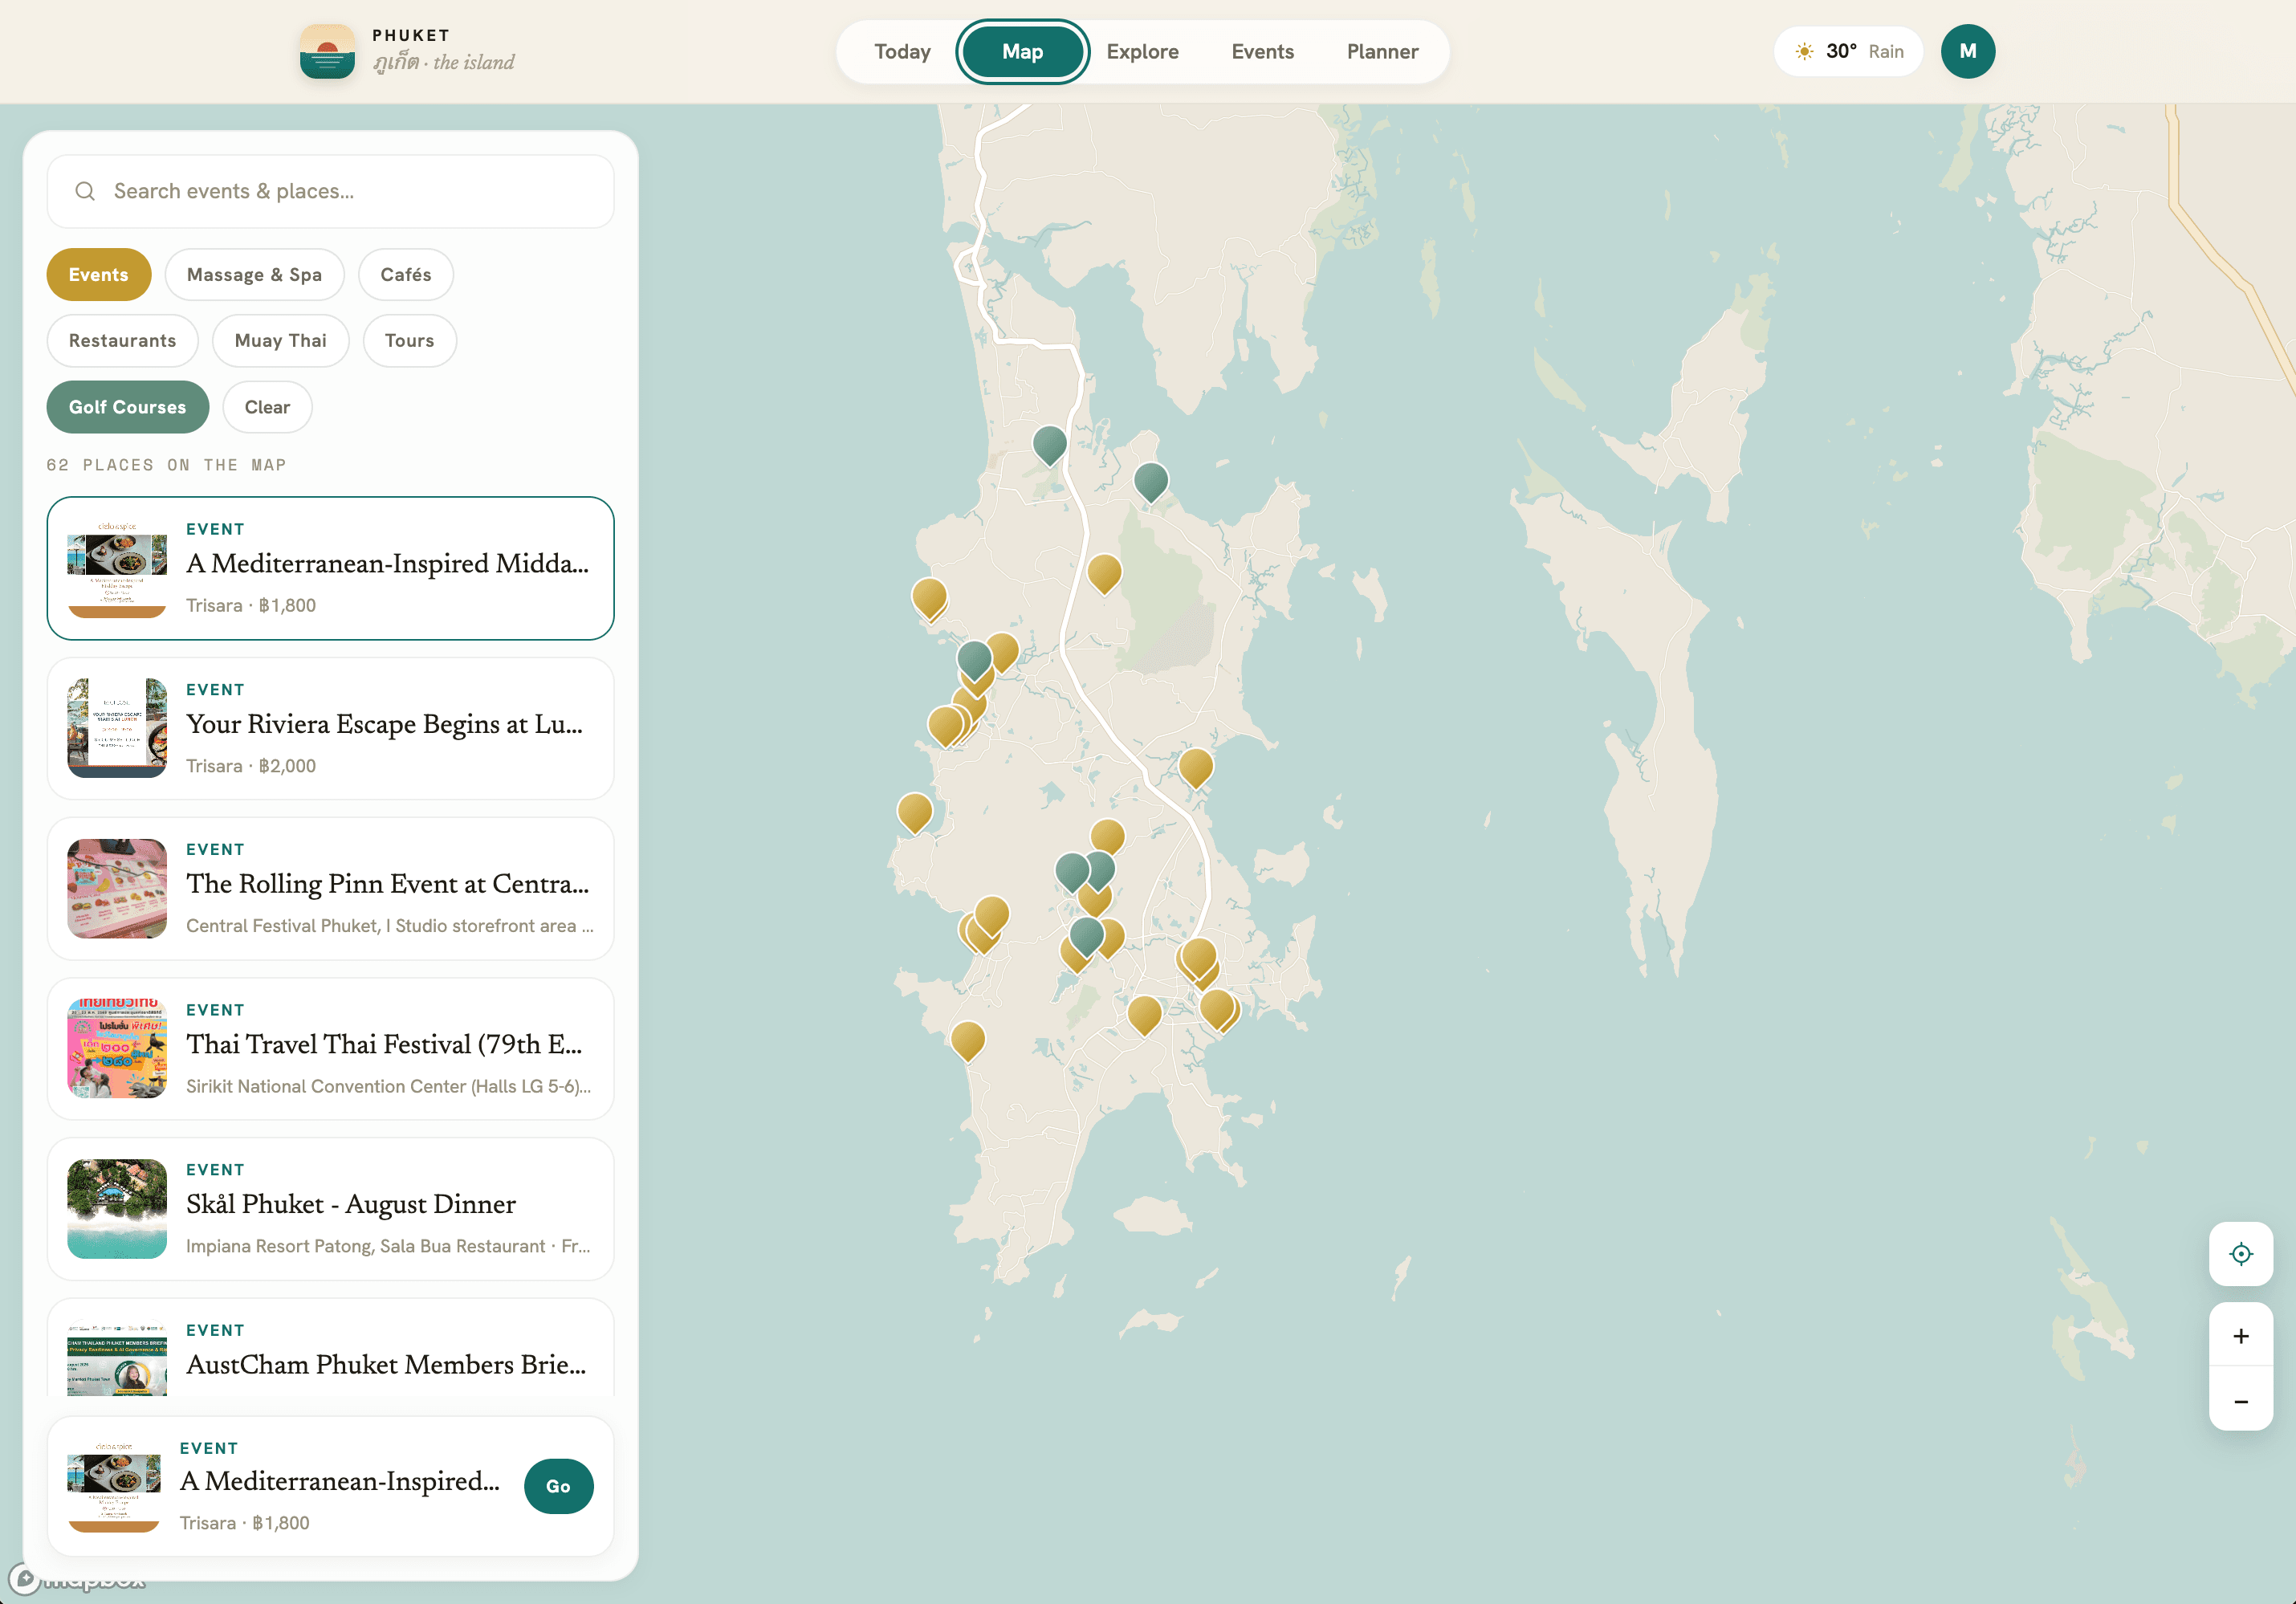Open Thai Travel Thai Festival card

click(x=330, y=1048)
